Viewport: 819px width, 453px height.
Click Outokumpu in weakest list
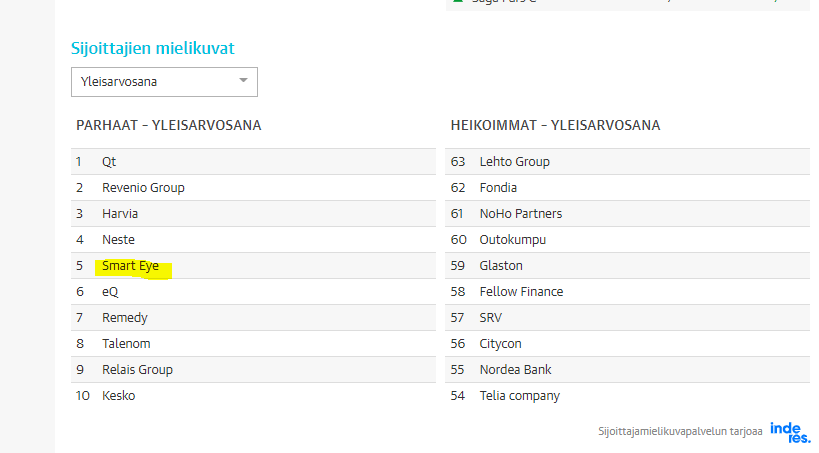tap(513, 240)
